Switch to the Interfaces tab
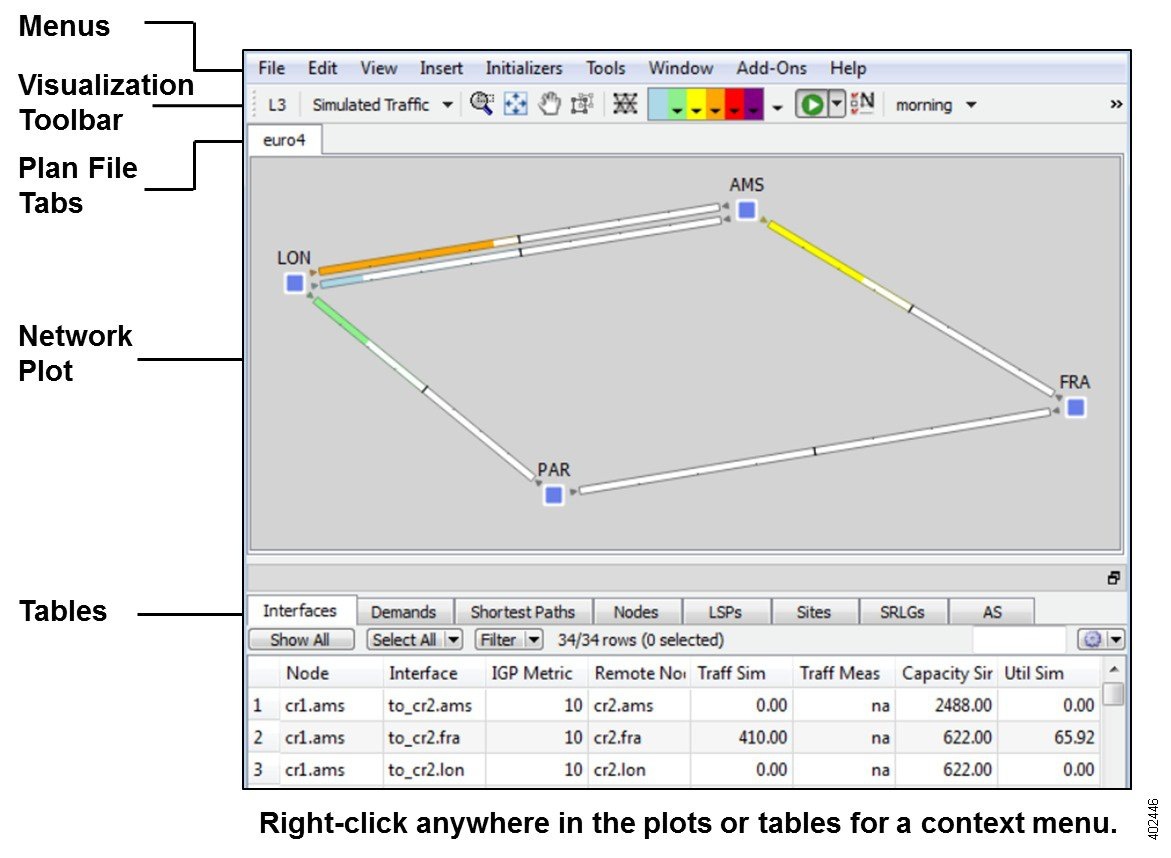Image resolution: width=1171 pixels, height=858 pixels. (x=300, y=611)
